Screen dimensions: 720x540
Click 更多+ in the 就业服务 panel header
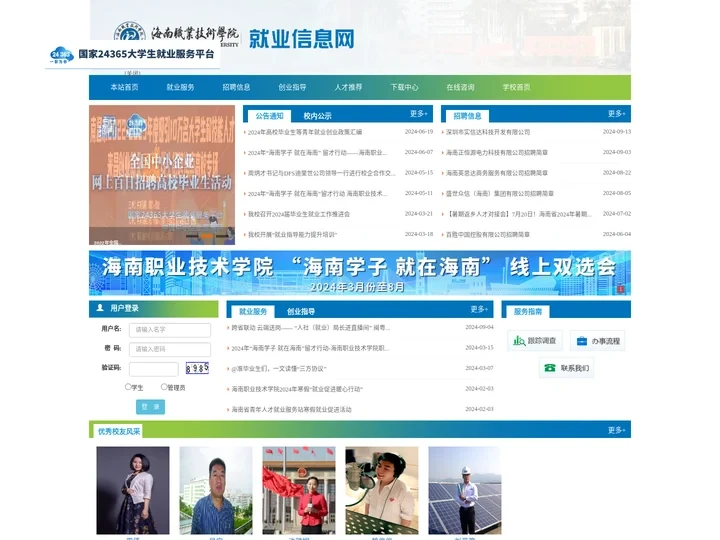[x=479, y=309]
